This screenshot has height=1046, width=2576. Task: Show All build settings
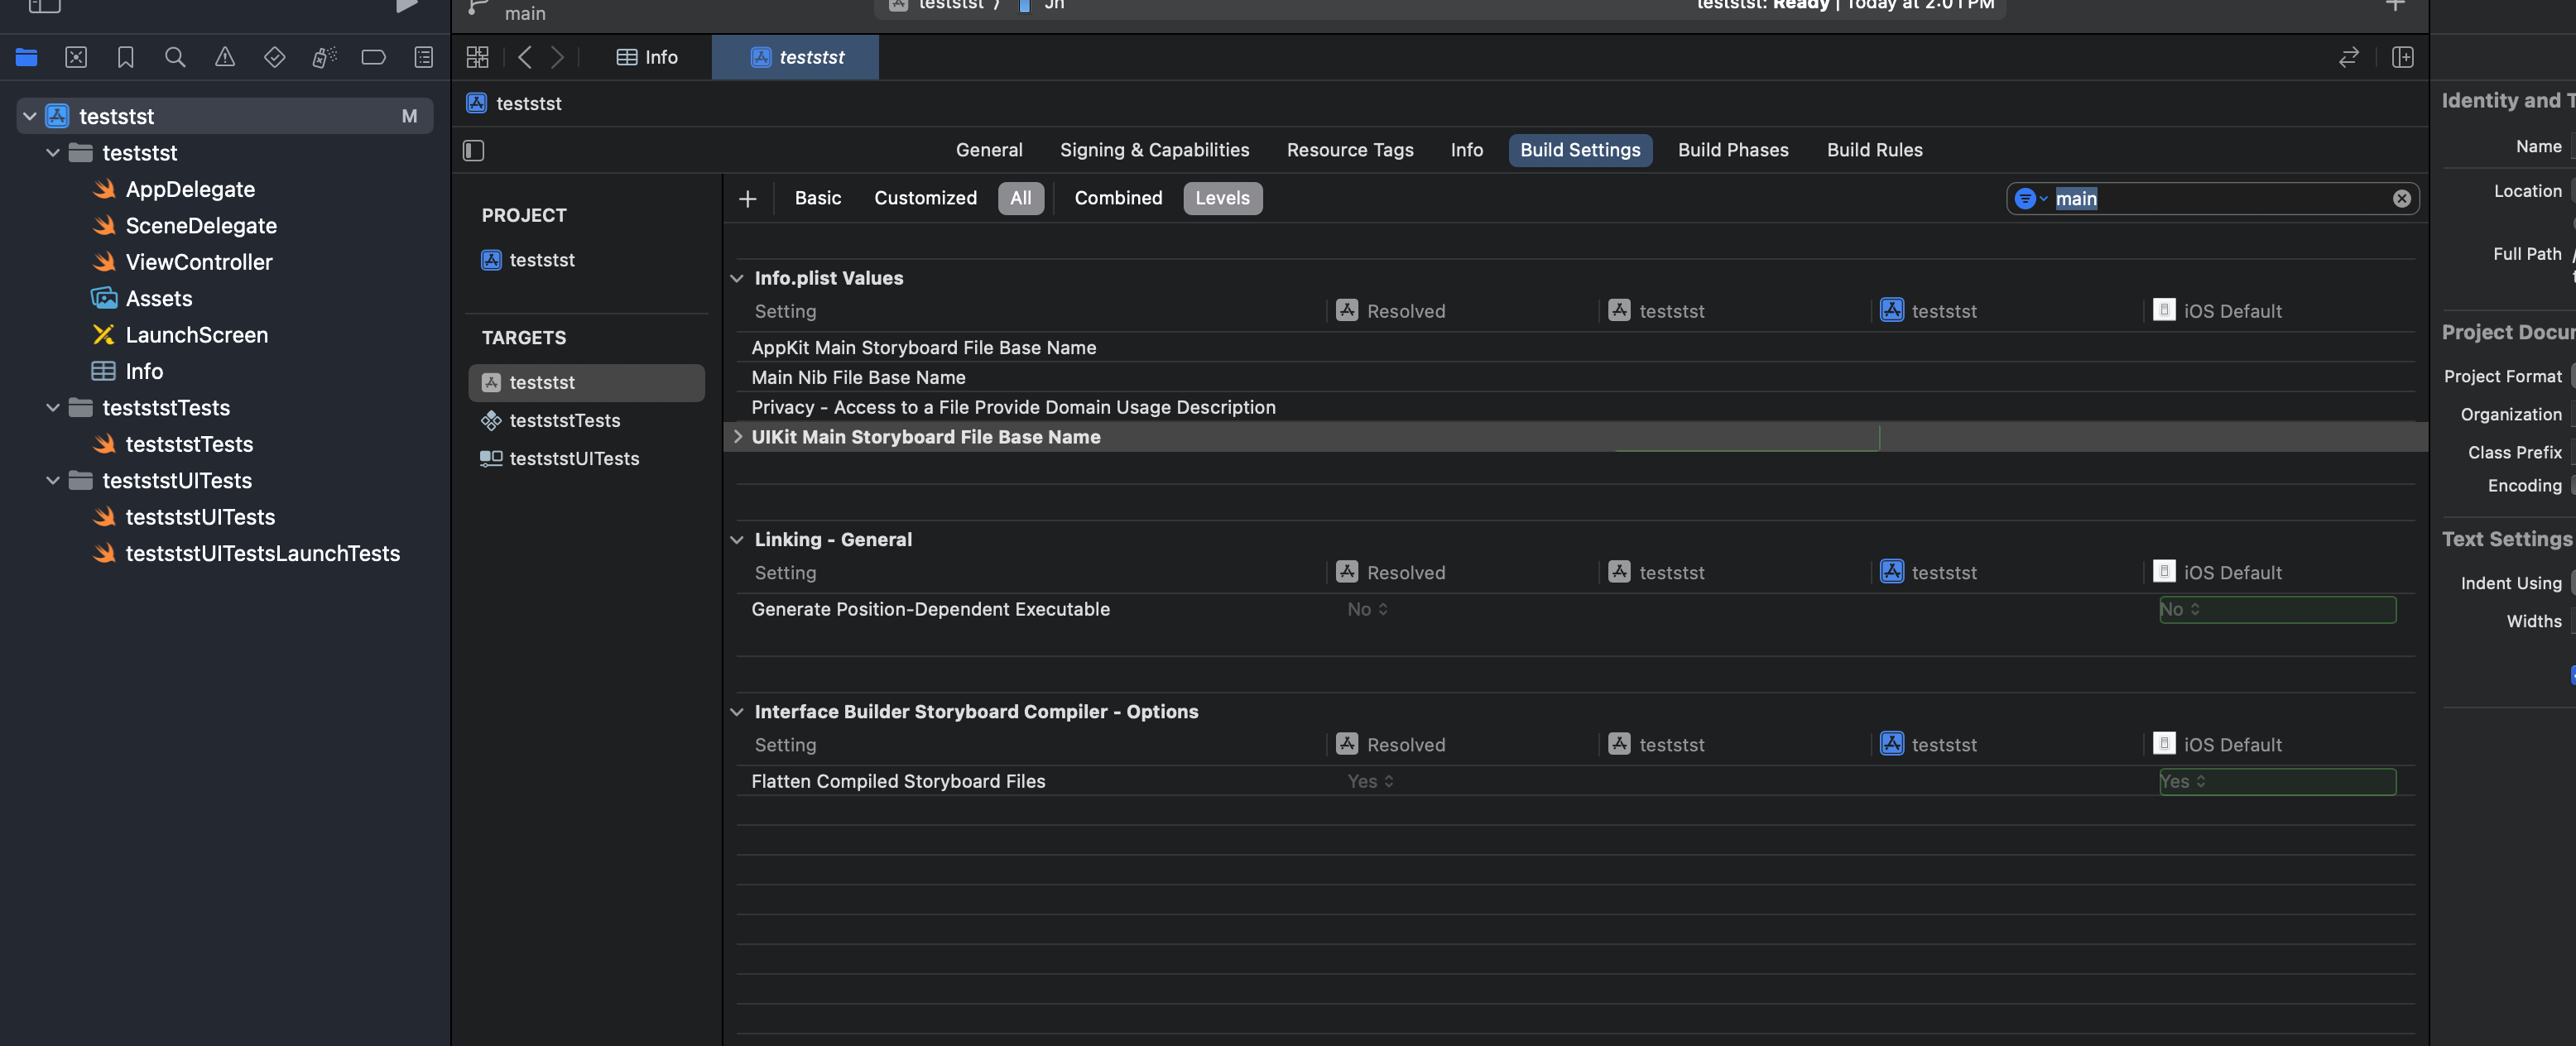click(x=1021, y=198)
